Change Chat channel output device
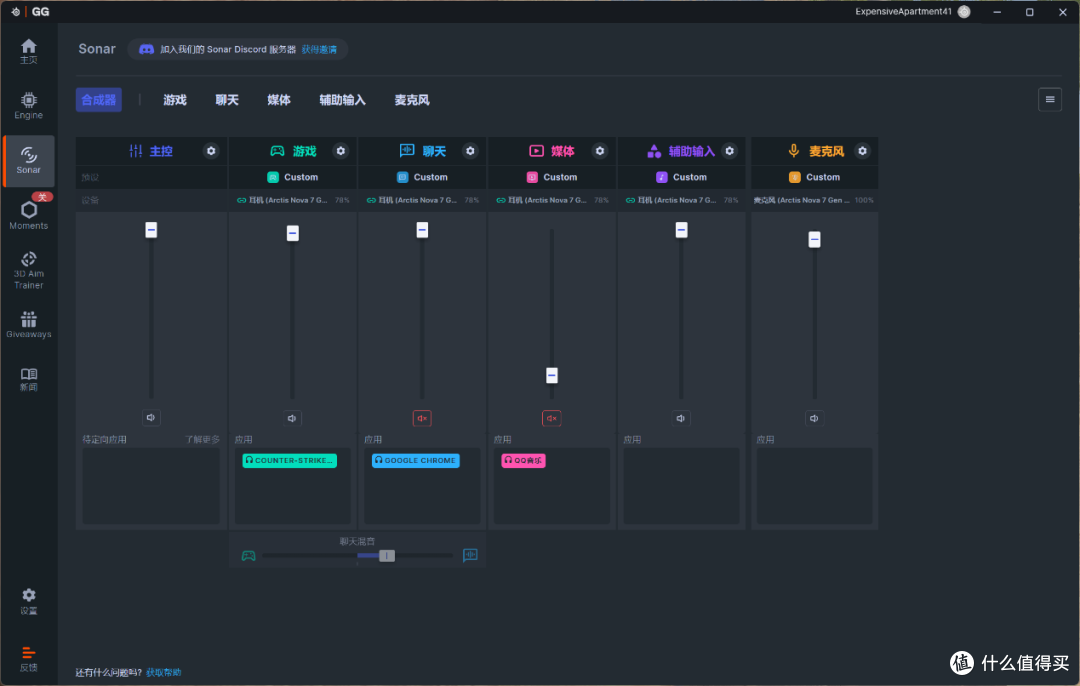This screenshot has width=1080, height=686. [422, 200]
